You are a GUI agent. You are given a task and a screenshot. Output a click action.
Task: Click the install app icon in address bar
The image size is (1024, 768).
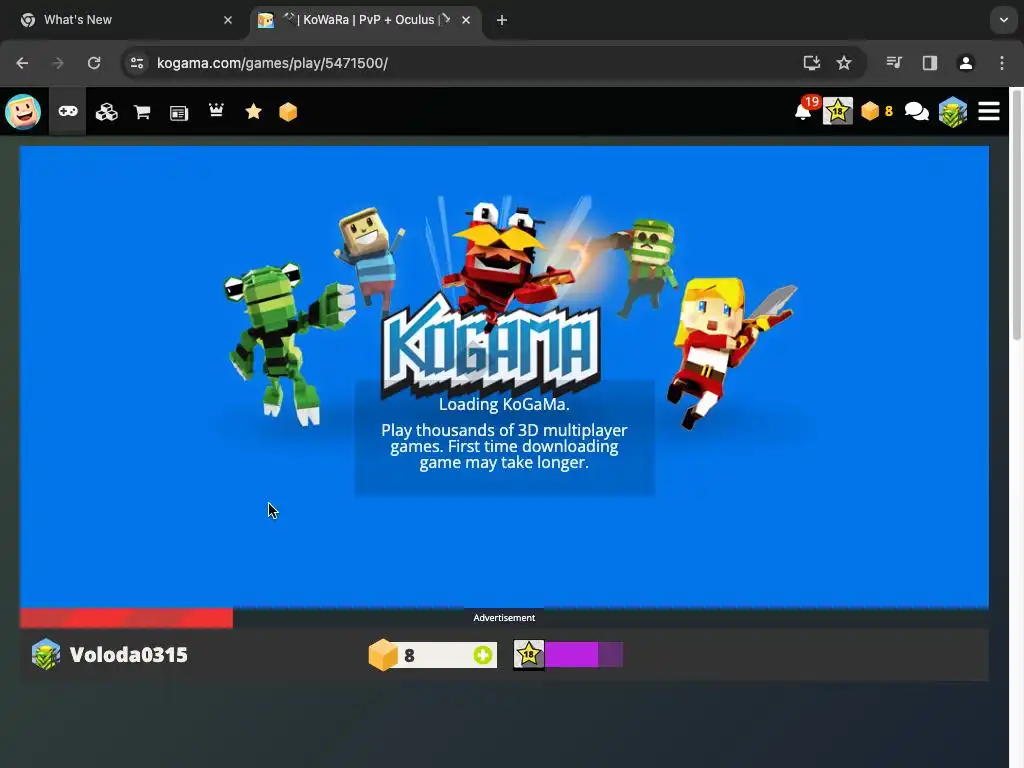click(811, 63)
